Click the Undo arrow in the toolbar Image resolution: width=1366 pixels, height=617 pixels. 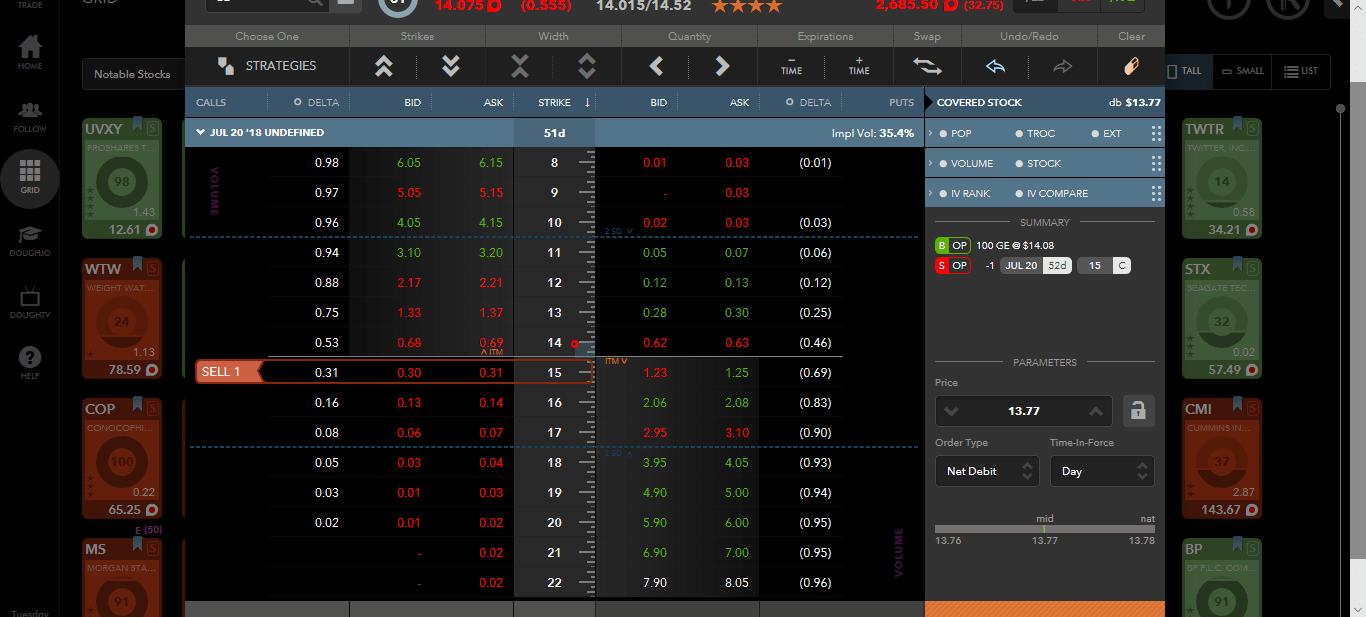pos(994,66)
